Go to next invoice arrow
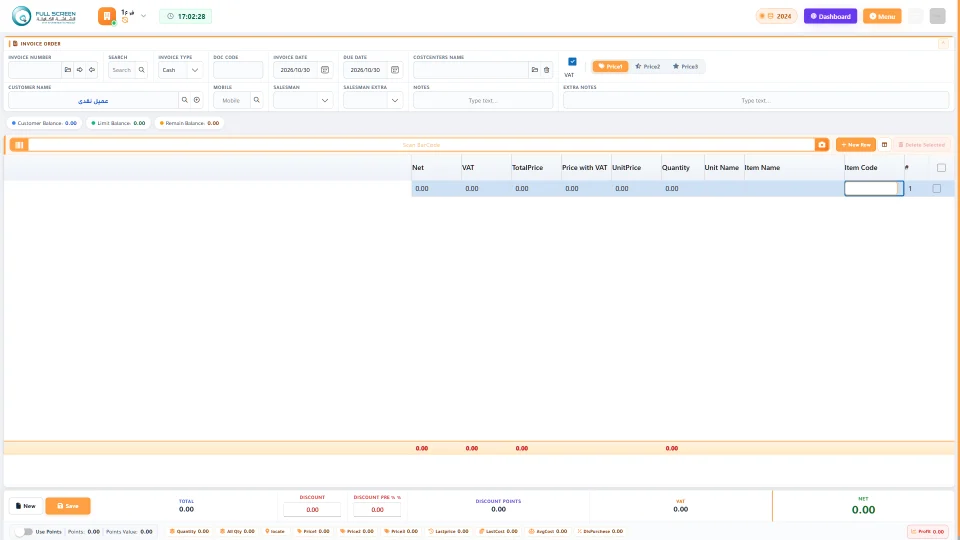The width and height of the screenshot is (960, 540). coord(80,70)
